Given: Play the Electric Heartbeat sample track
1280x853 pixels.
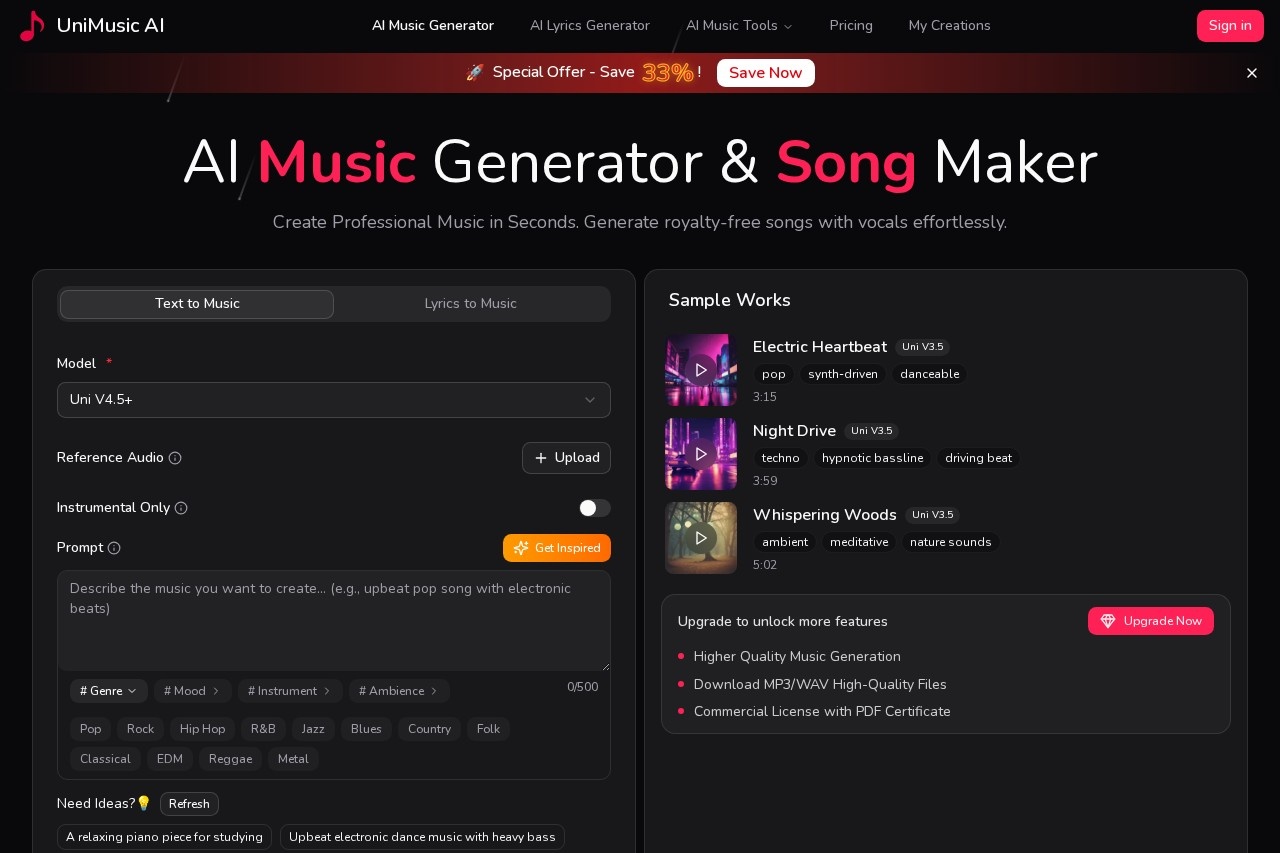Looking at the screenshot, I should pyautogui.click(x=701, y=370).
